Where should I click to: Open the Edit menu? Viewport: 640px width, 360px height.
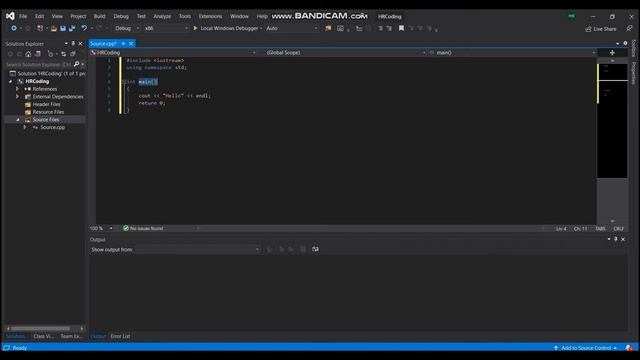point(39,16)
